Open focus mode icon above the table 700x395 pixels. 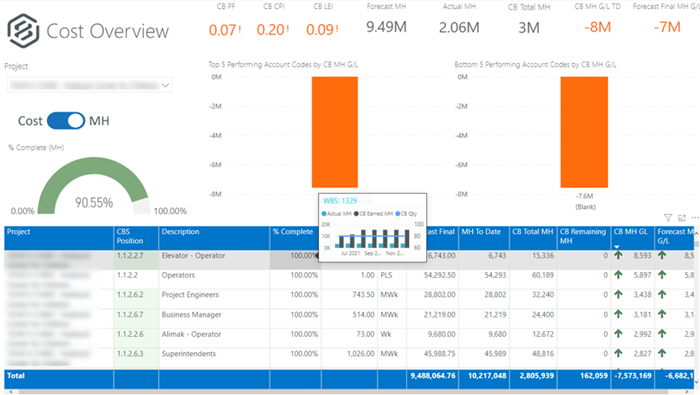[682, 218]
